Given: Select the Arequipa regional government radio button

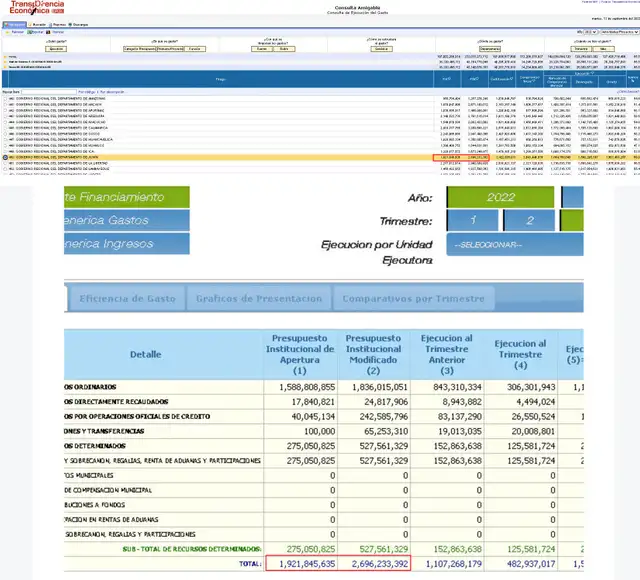Looking at the screenshot, I should click(x=5, y=116).
